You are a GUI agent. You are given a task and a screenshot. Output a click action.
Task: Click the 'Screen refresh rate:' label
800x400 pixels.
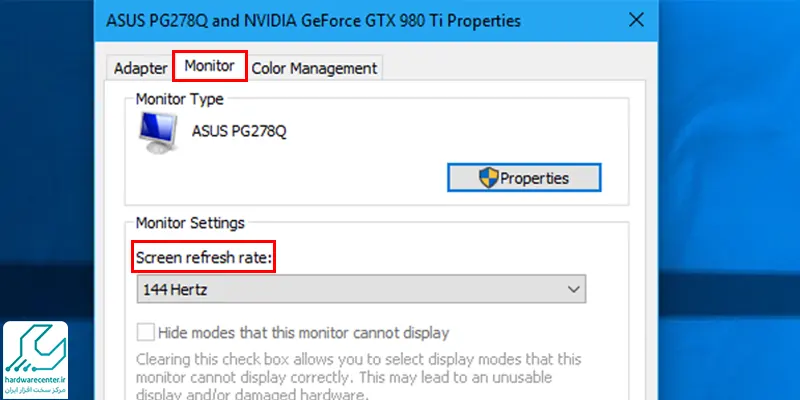click(x=204, y=258)
